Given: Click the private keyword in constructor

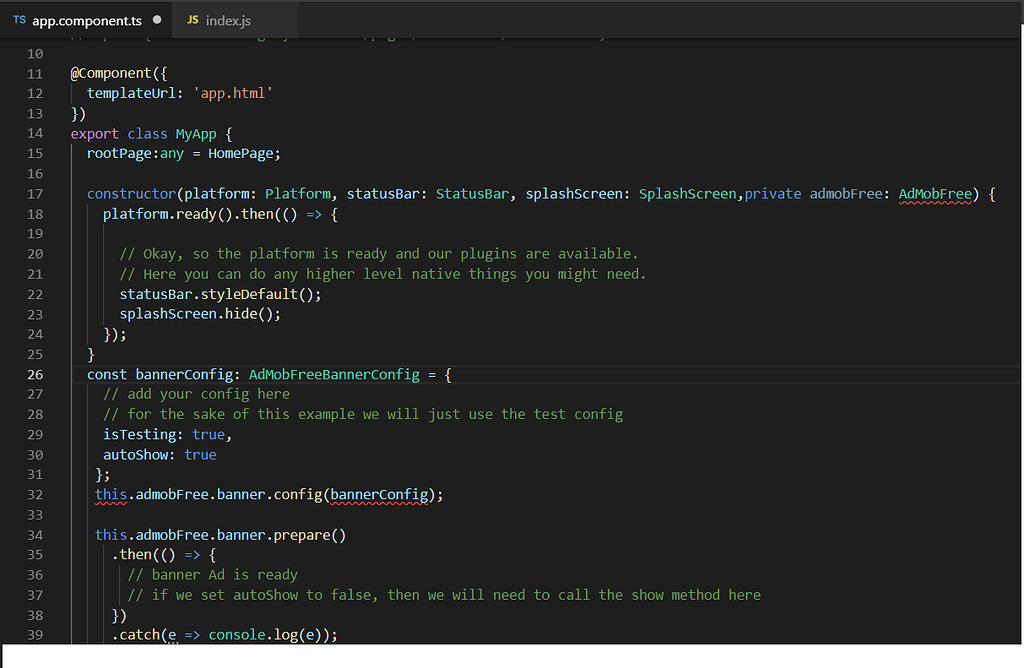Looking at the screenshot, I should (773, 194).
